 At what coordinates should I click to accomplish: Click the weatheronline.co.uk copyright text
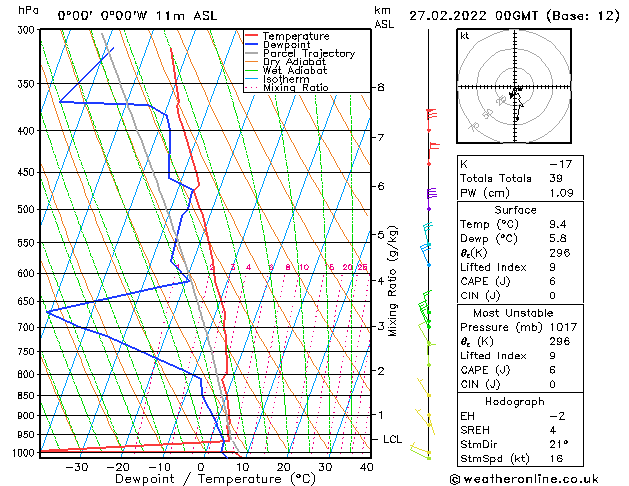[524, 479]
